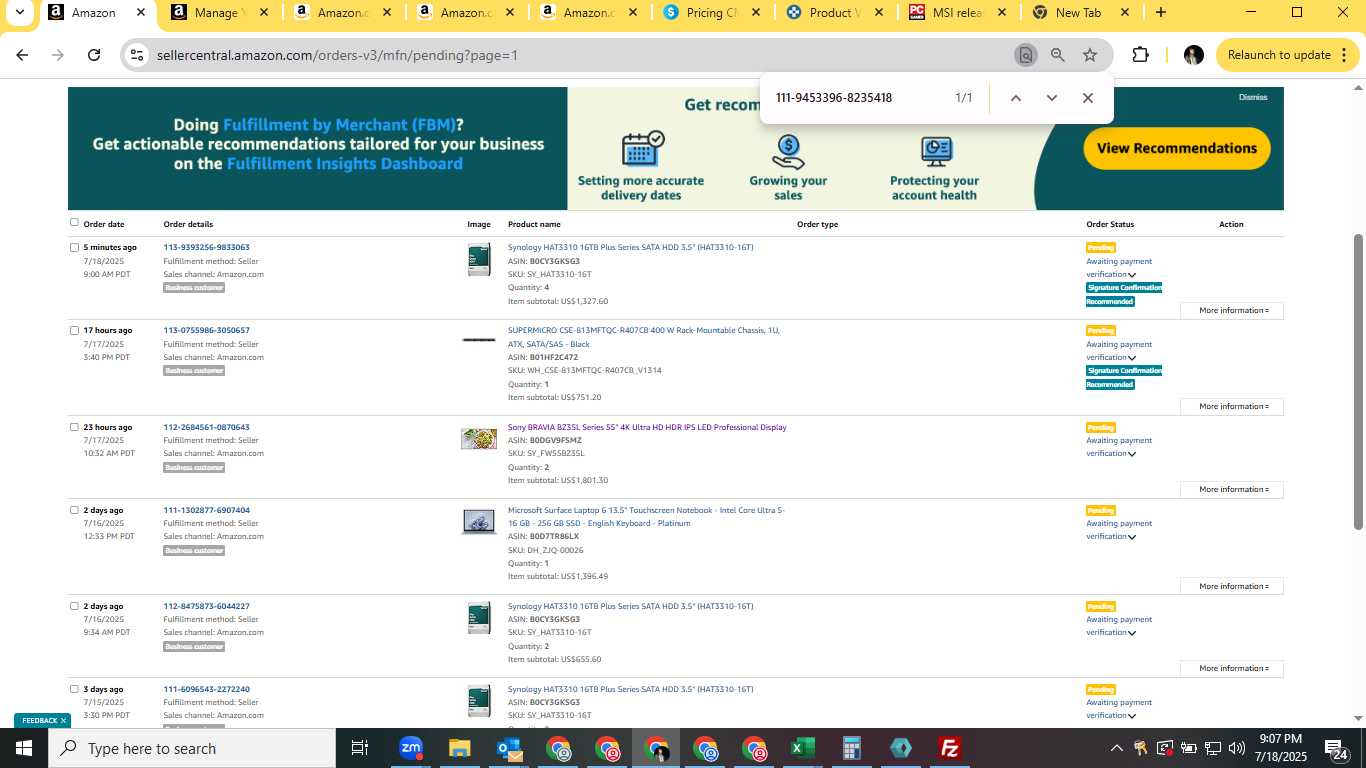Launch Zoom from the taskbar
Viewport: 1366px width, 768px height.
click(410, 748)
